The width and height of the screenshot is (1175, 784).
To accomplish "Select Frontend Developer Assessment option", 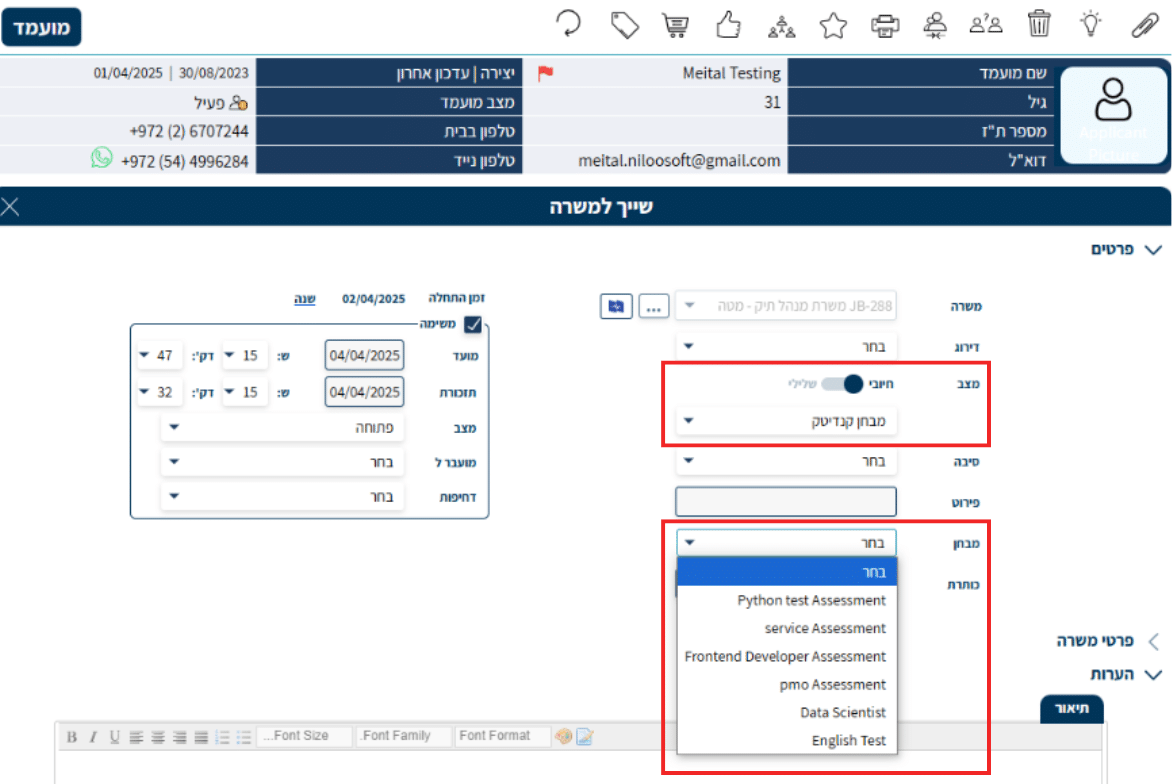I will point(787,657).
